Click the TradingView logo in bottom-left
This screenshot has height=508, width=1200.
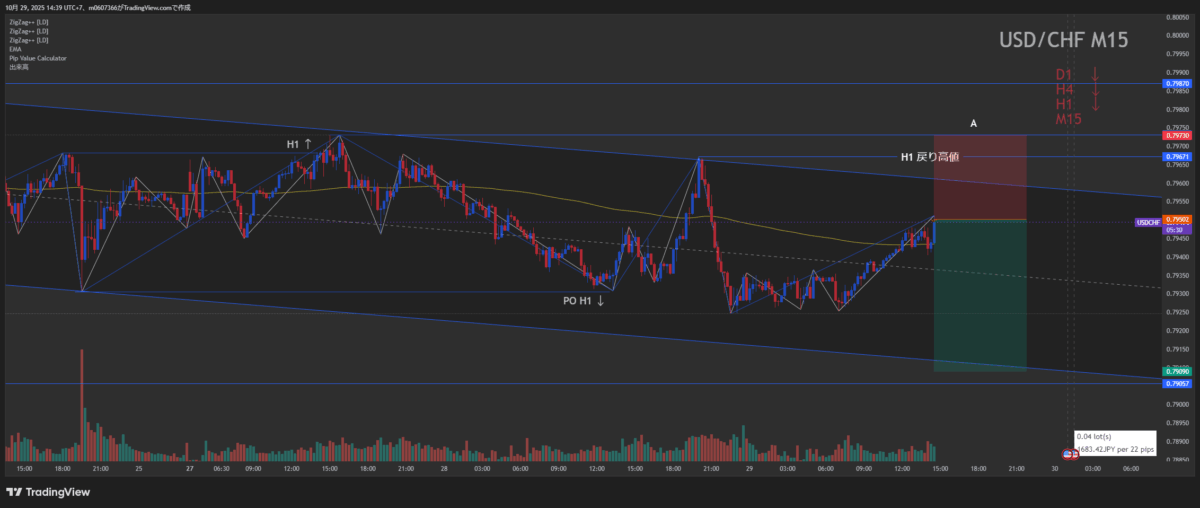(48, 491)
